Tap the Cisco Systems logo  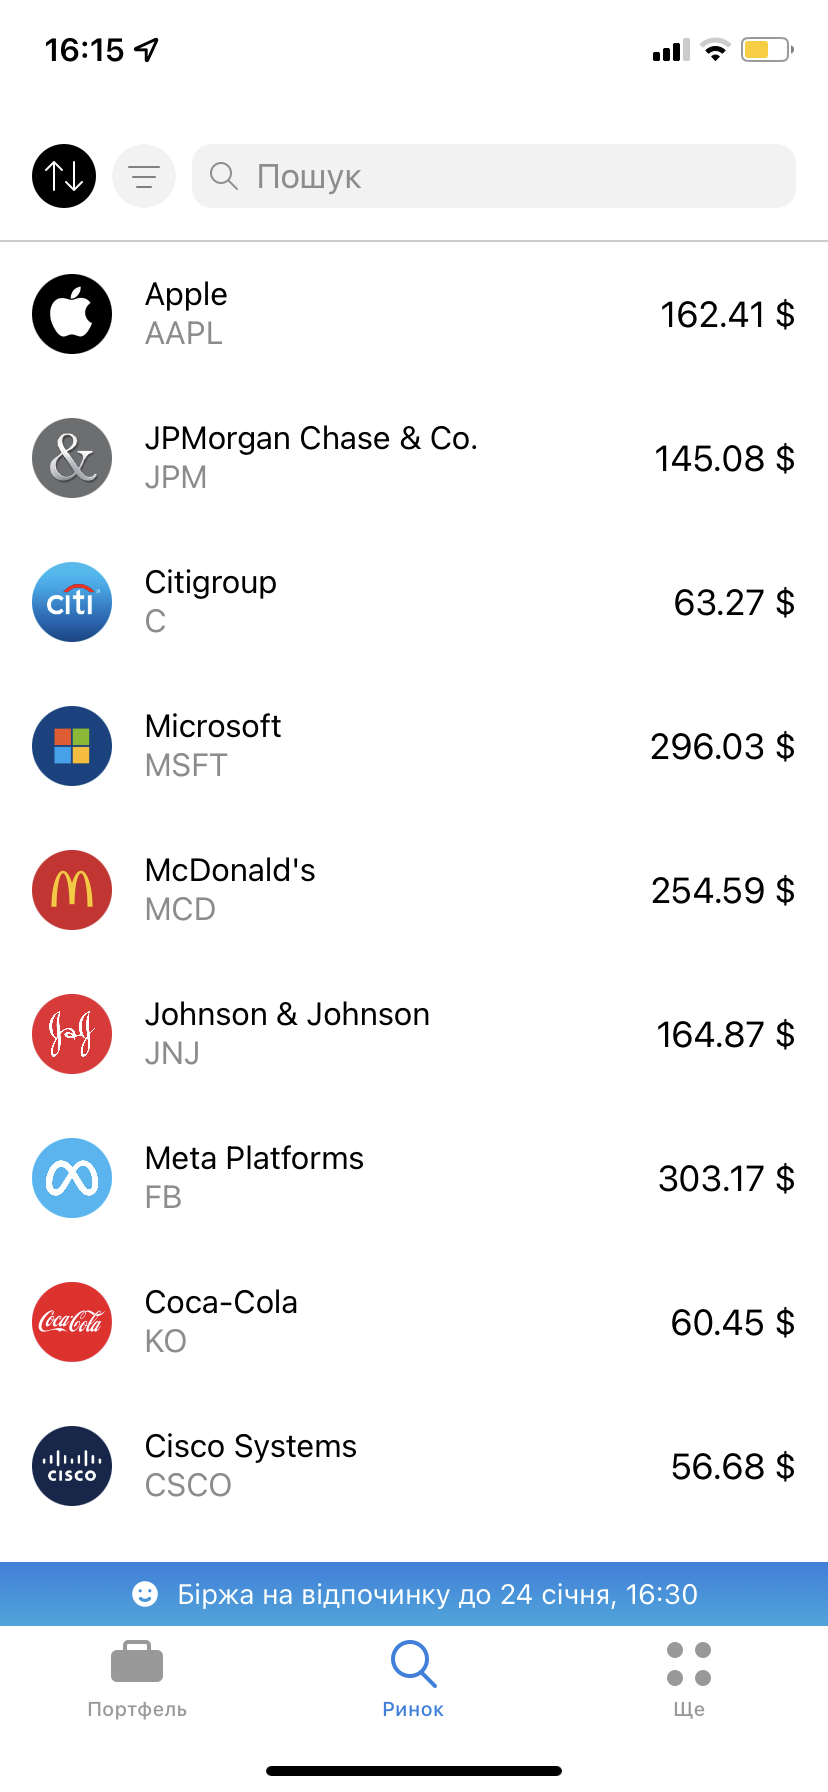pos(72,1466)
